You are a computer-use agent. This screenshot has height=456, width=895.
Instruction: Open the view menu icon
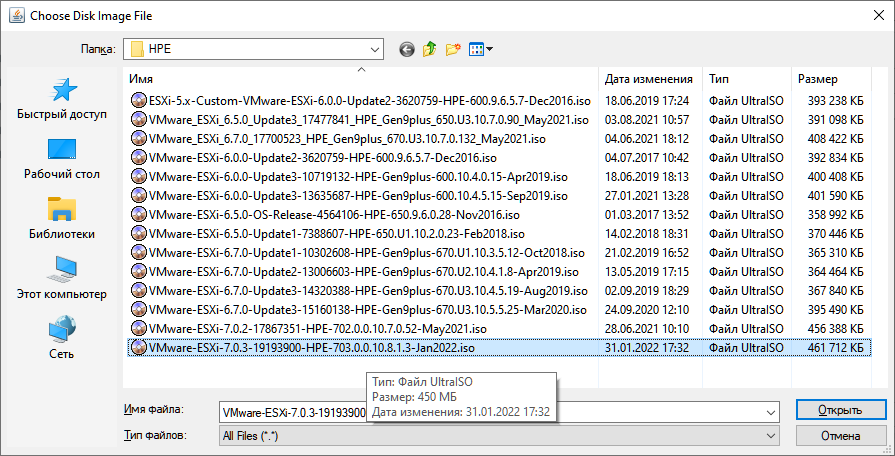click(481, 50)
